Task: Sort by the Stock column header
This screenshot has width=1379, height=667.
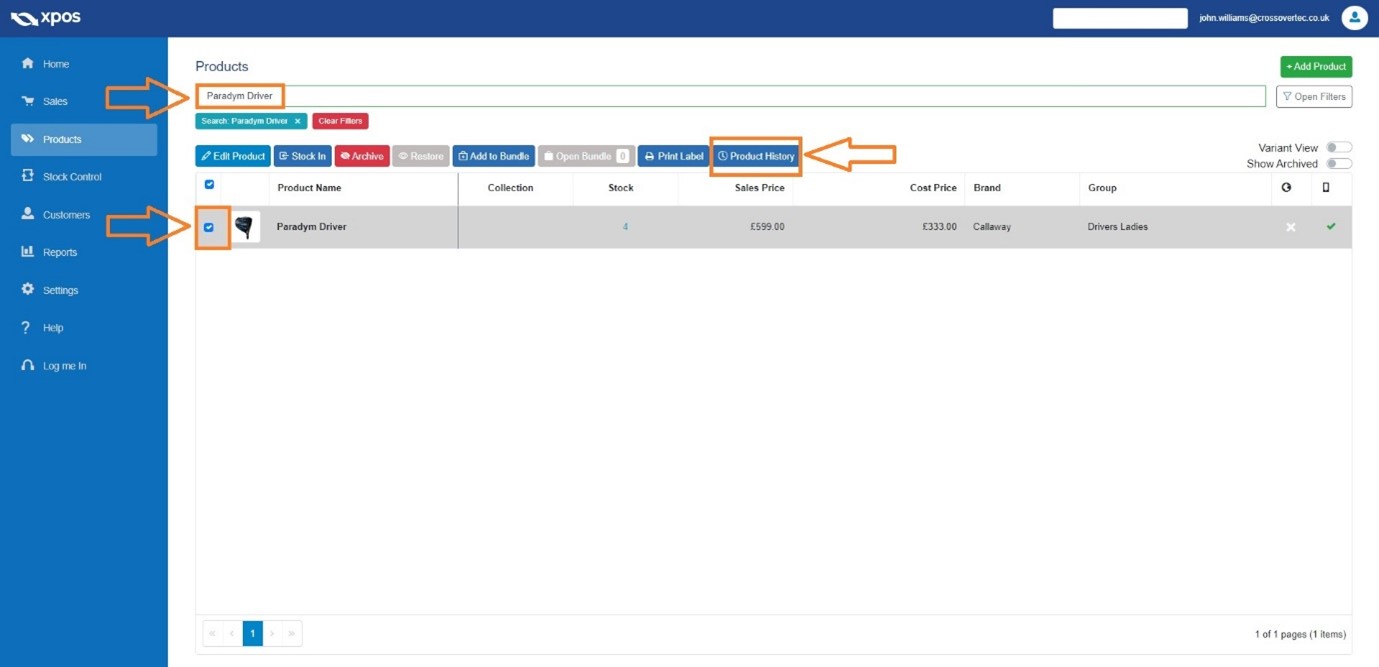Action: (x=621, y=187)
